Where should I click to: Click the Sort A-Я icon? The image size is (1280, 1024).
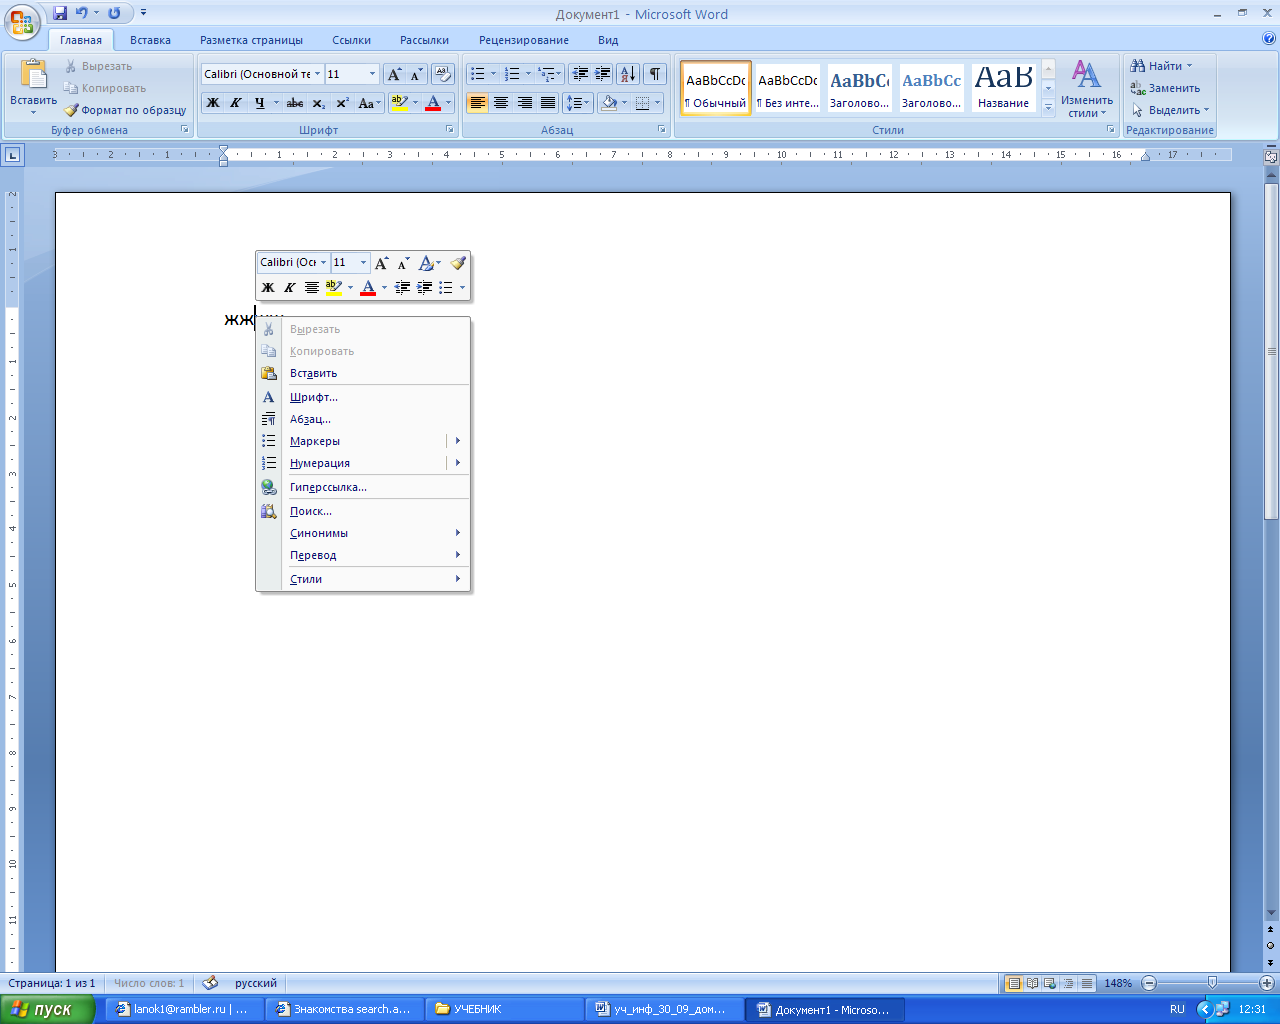(x=628, y=74)
